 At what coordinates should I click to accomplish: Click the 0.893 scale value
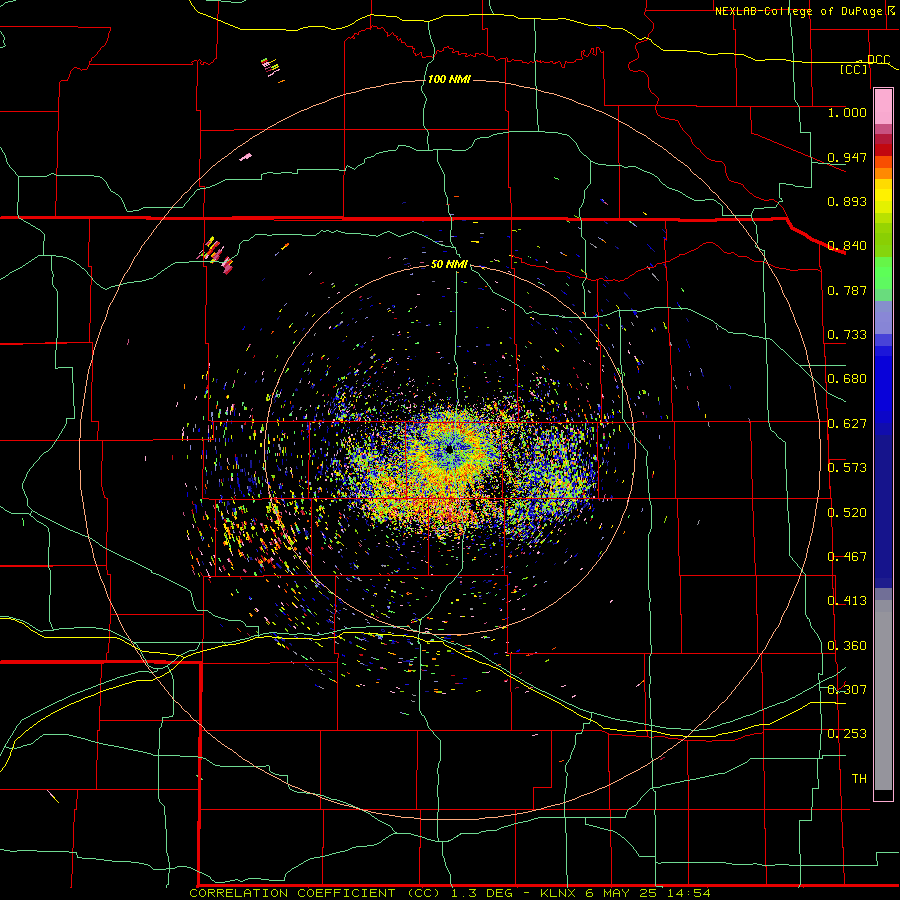coord(847,201)
